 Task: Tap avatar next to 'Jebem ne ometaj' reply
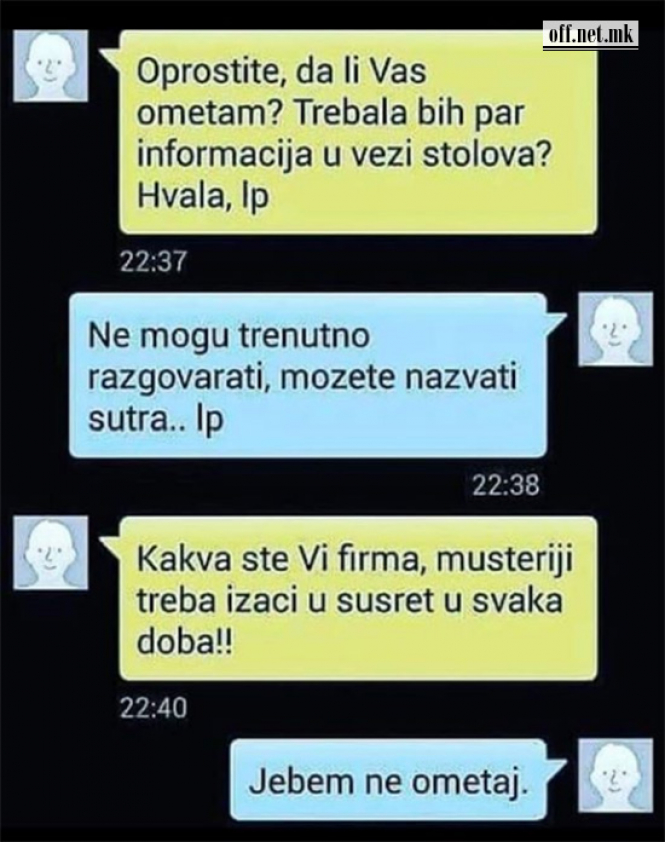coord(616,775)
